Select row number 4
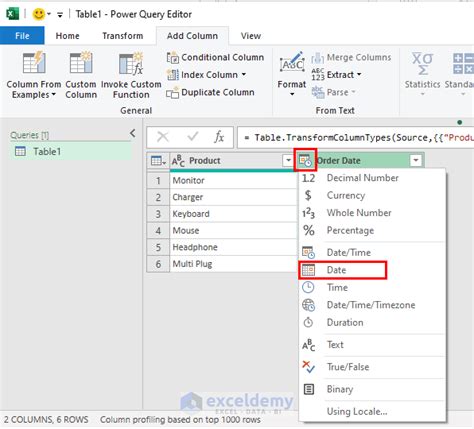This screenshot has height=429, width=474. (158, 230)
